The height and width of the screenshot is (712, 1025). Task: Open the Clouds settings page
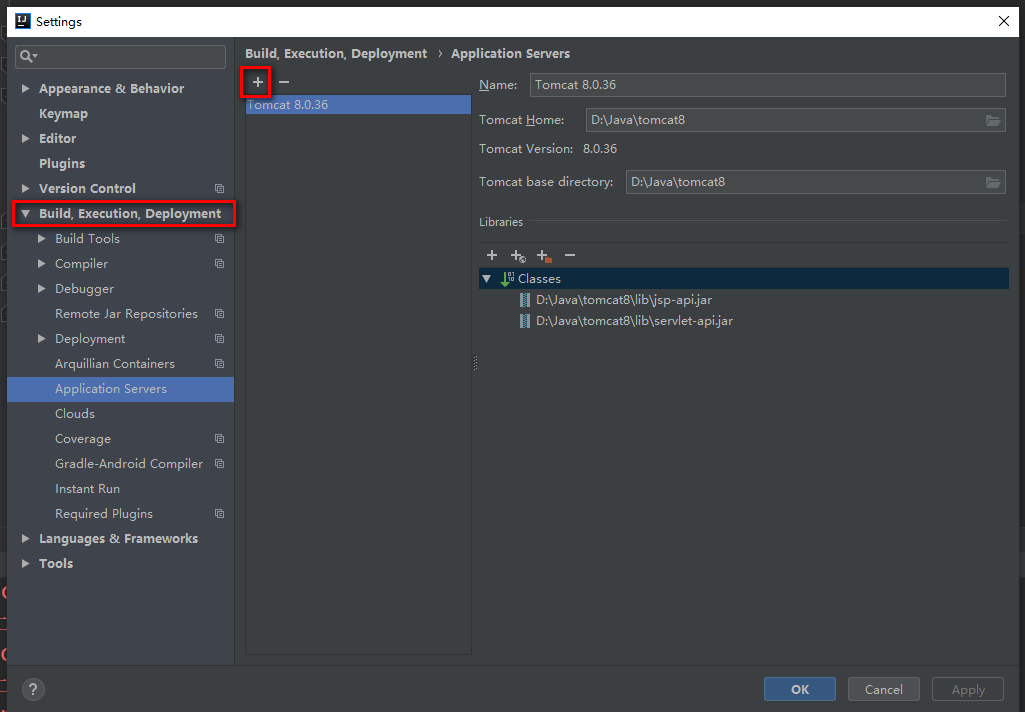tap(75, 414)
